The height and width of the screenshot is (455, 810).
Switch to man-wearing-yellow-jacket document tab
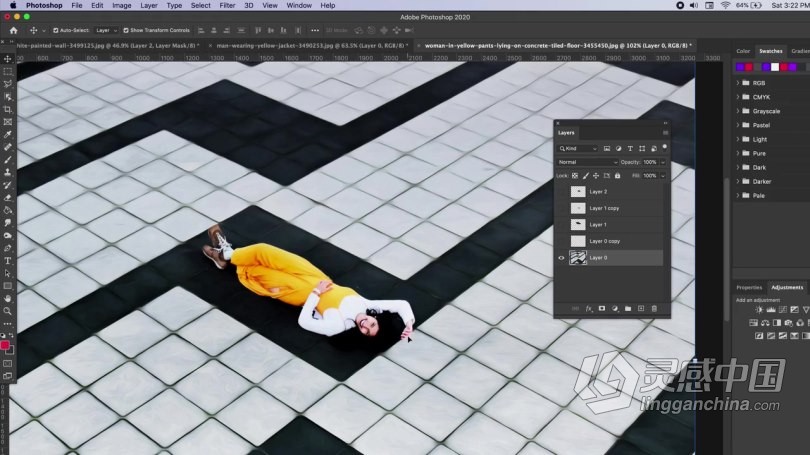click(x=310, y=45)
